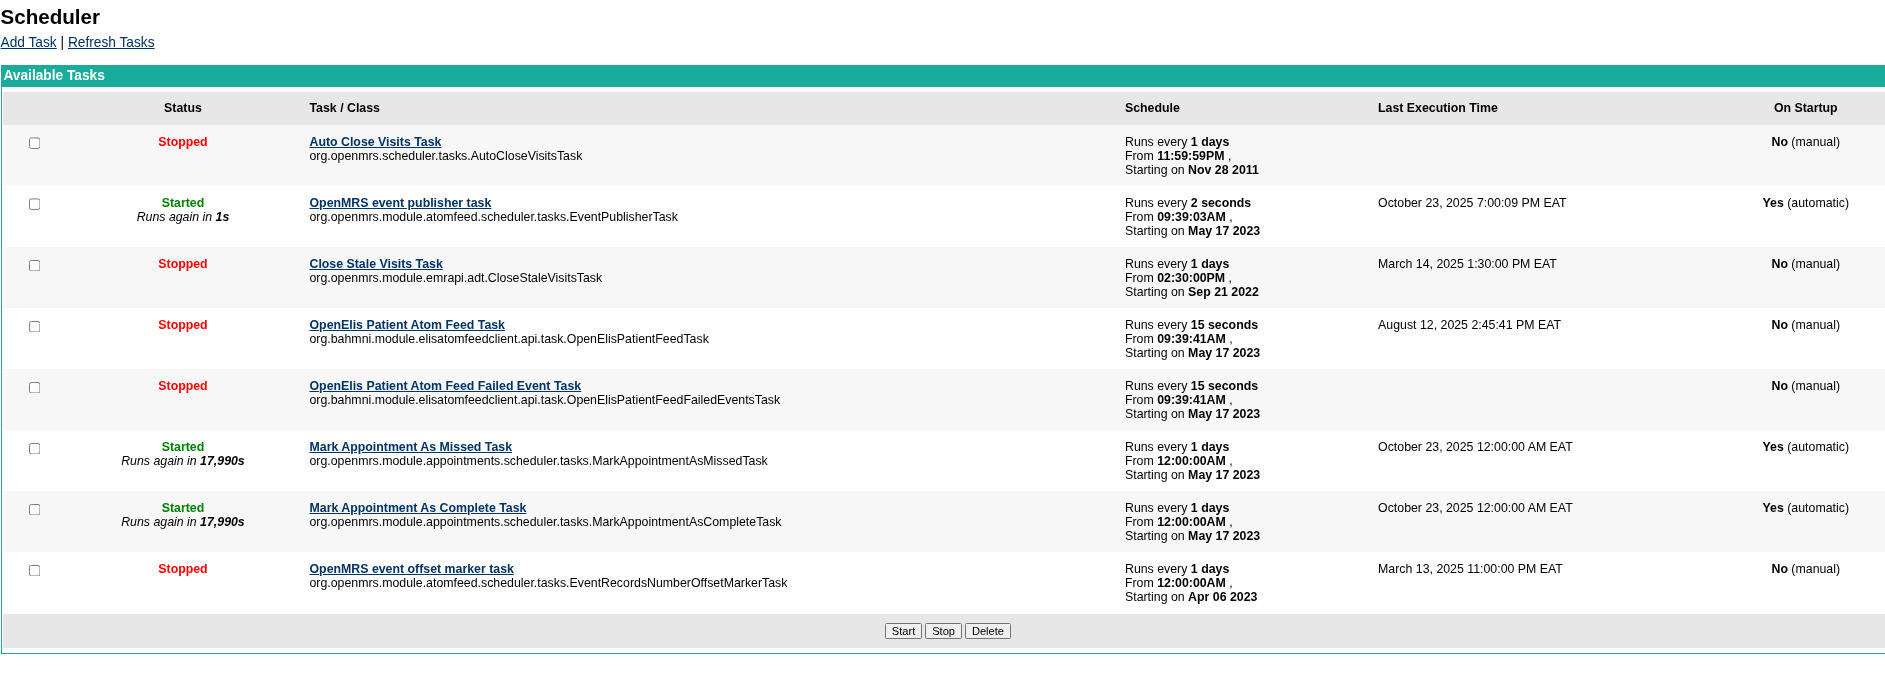Open the OpenMRS event publisher task link

tap(400, 203)
